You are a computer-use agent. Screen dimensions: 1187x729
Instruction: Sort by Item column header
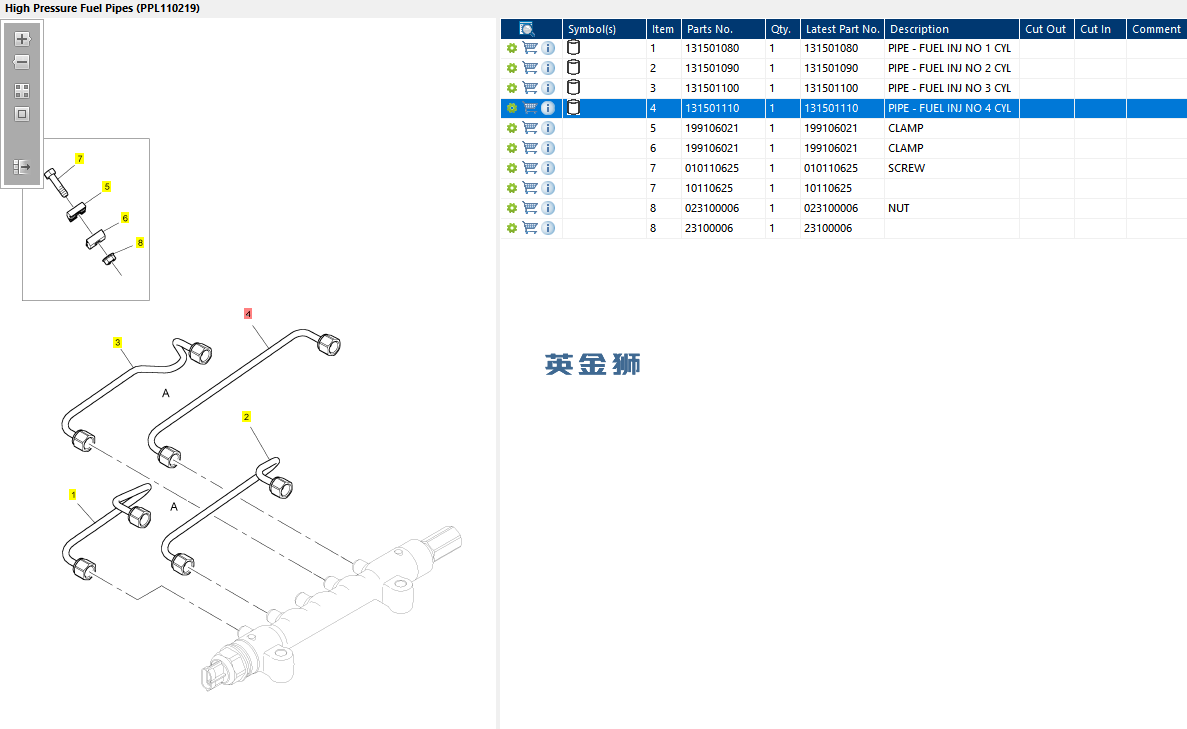point(663,29)
